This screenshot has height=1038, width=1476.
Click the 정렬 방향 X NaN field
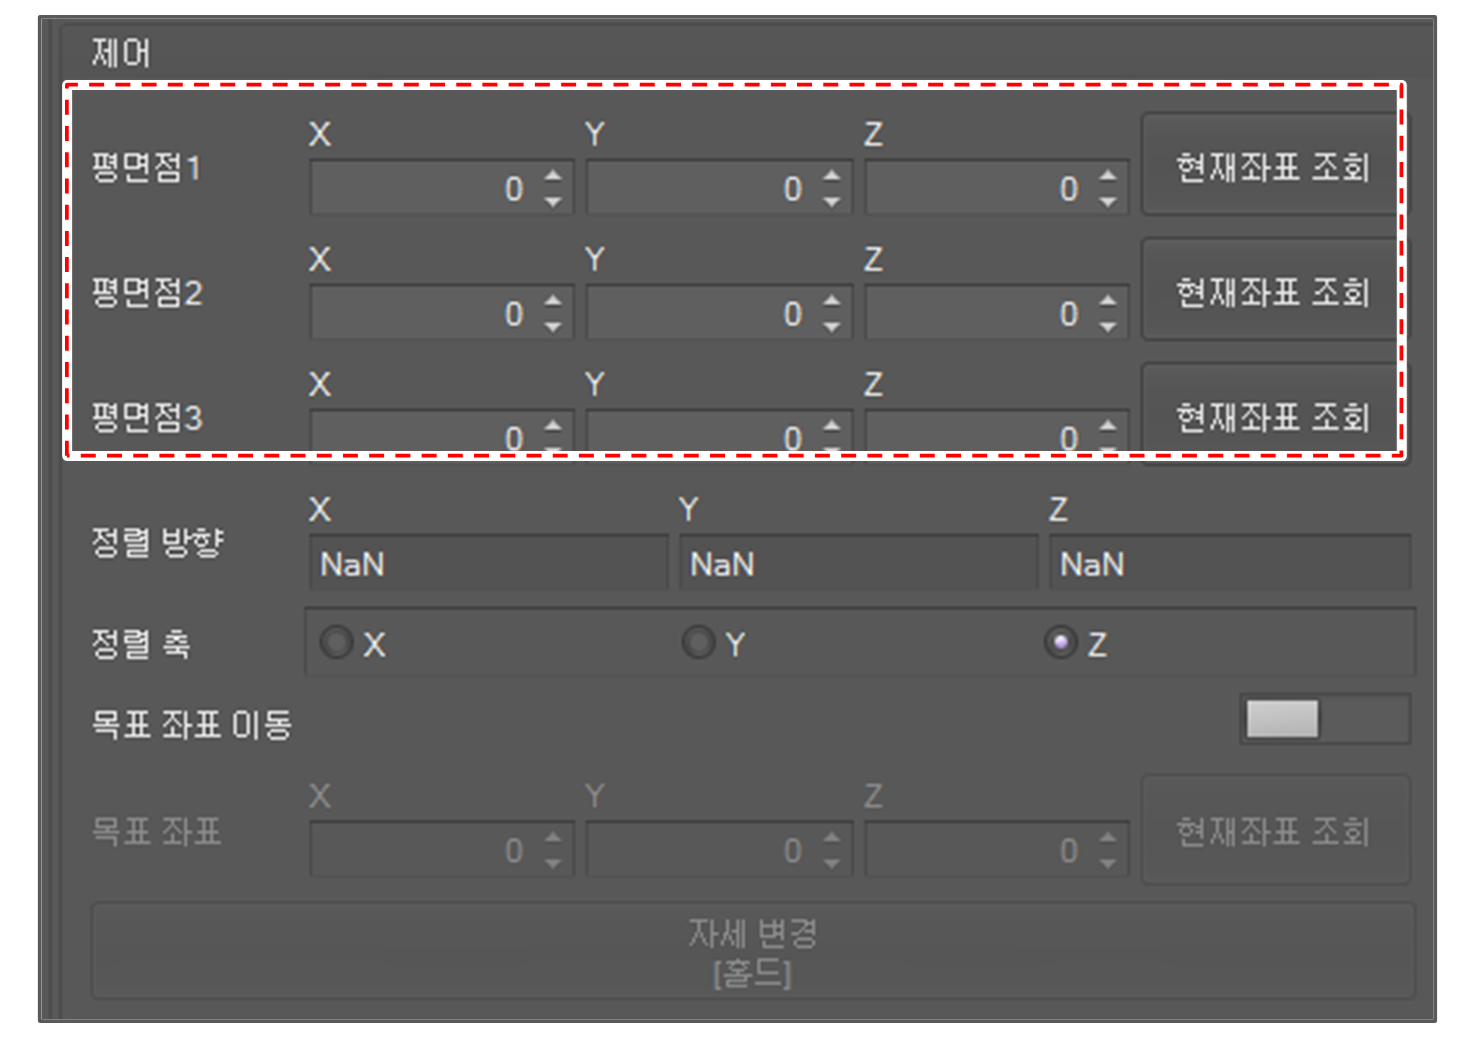[488, 564]
